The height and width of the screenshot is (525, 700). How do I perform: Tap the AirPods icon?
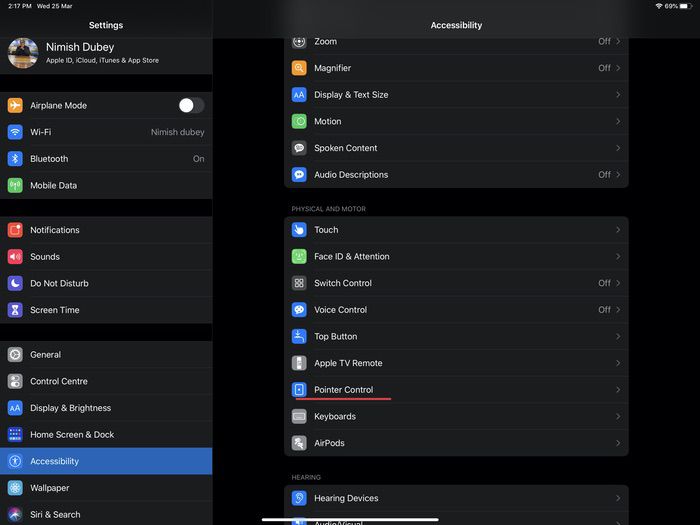pos(299,443)
